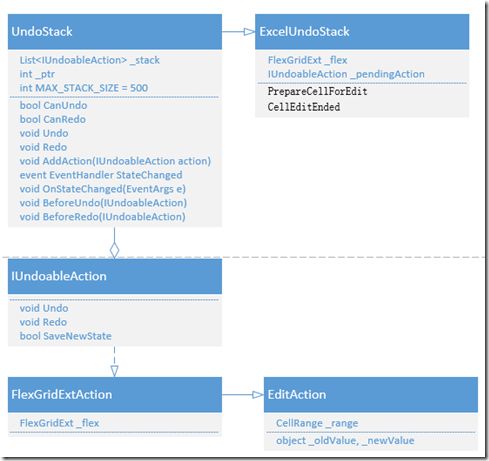Click void BeforeRedo(IUndoableAction)
This screenshot has width=489, height=461.
102,217
